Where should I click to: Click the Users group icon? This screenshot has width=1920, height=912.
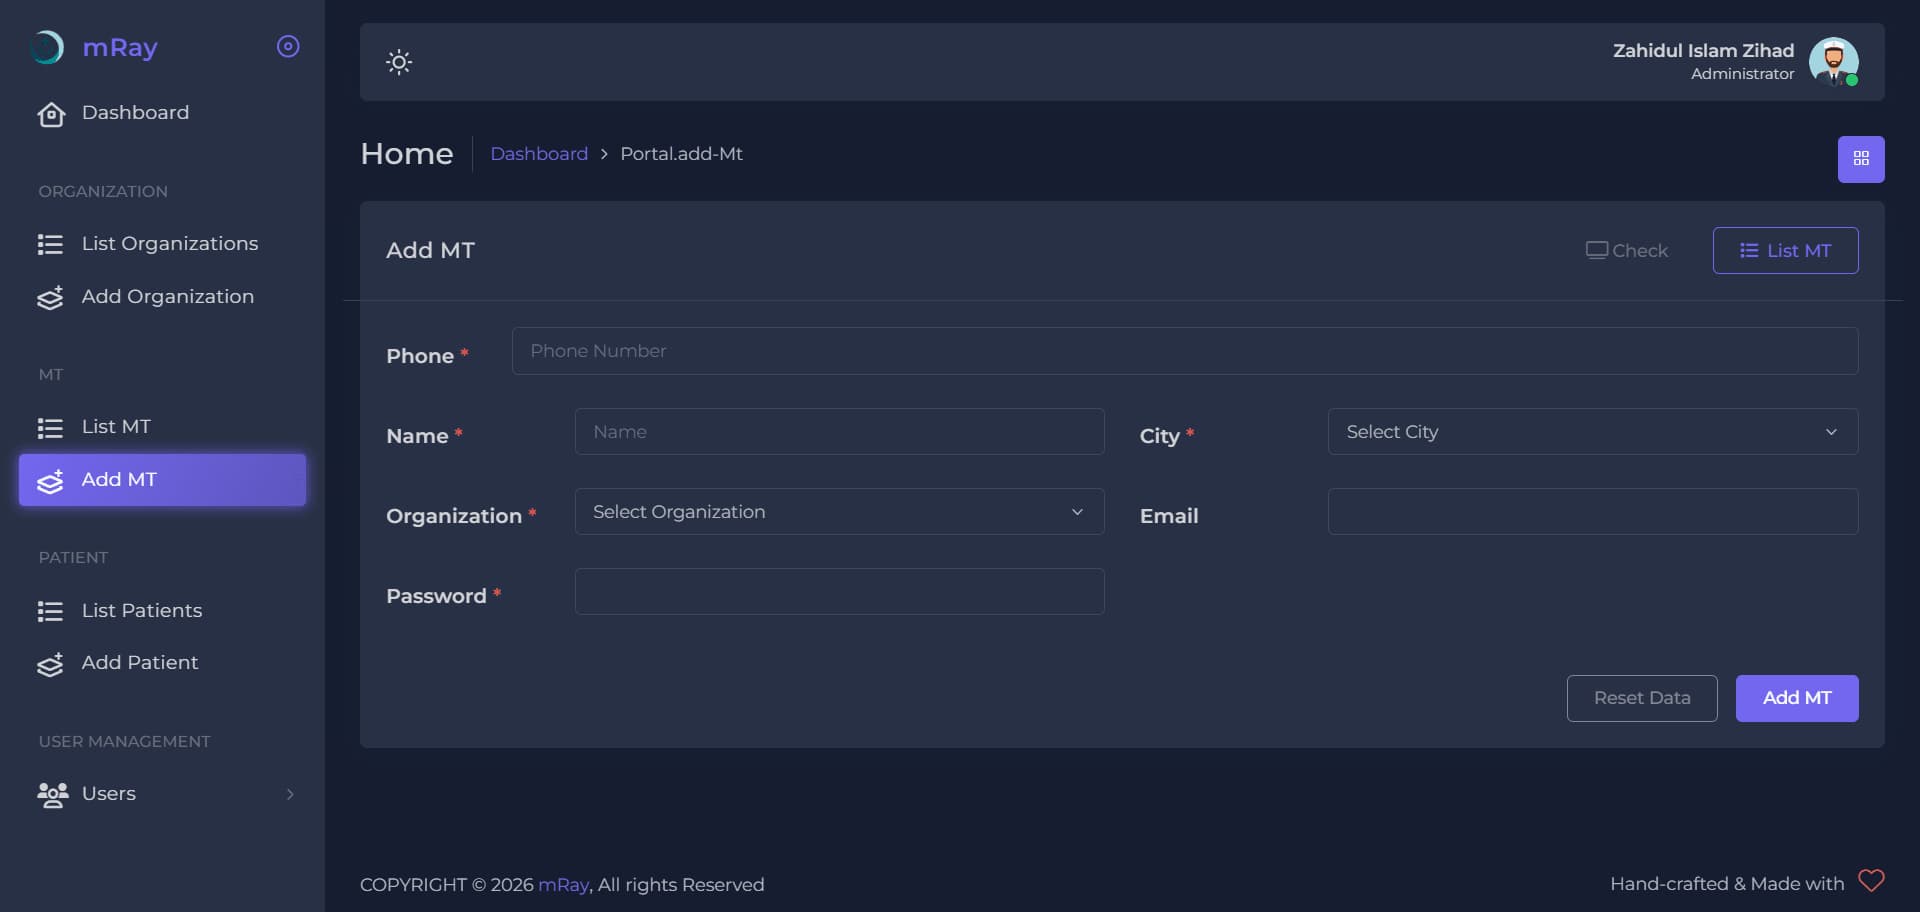coord(52,794)
